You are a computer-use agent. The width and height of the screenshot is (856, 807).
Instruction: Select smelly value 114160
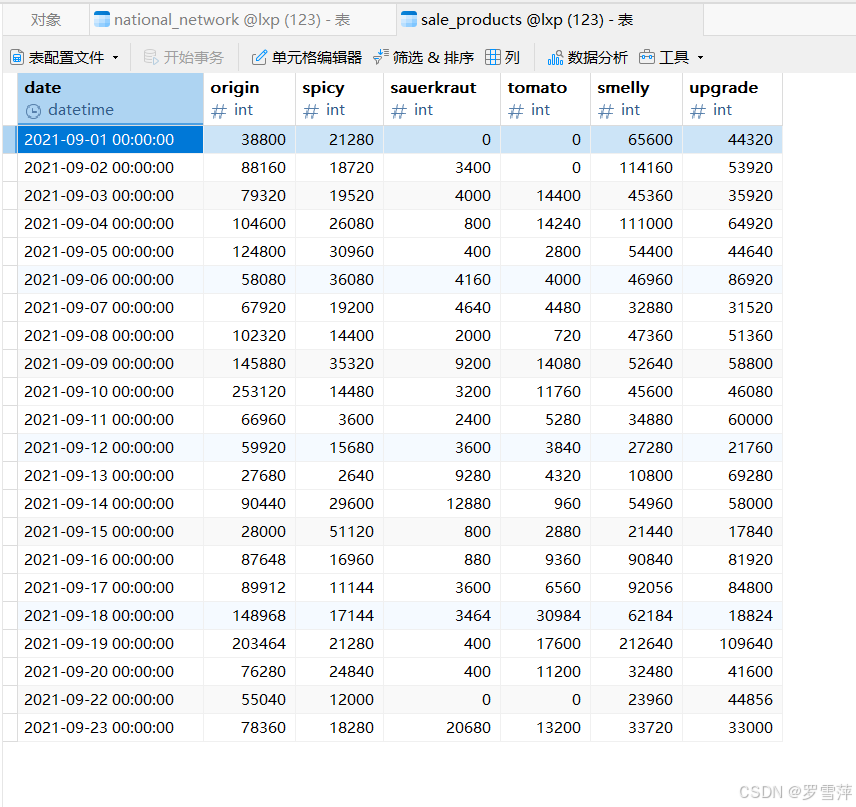pos(636,167)
